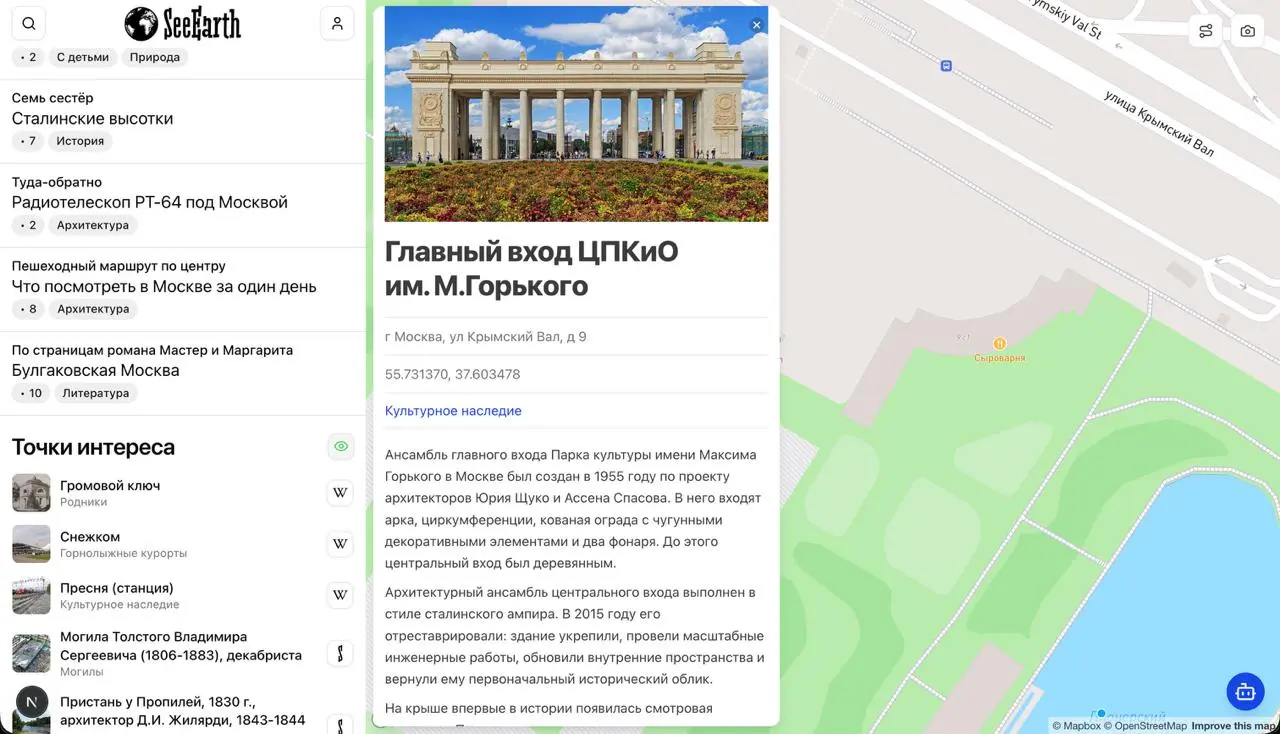Open the Булгаковская Москва route
The image size is (1280, 734).
[96, 370]
